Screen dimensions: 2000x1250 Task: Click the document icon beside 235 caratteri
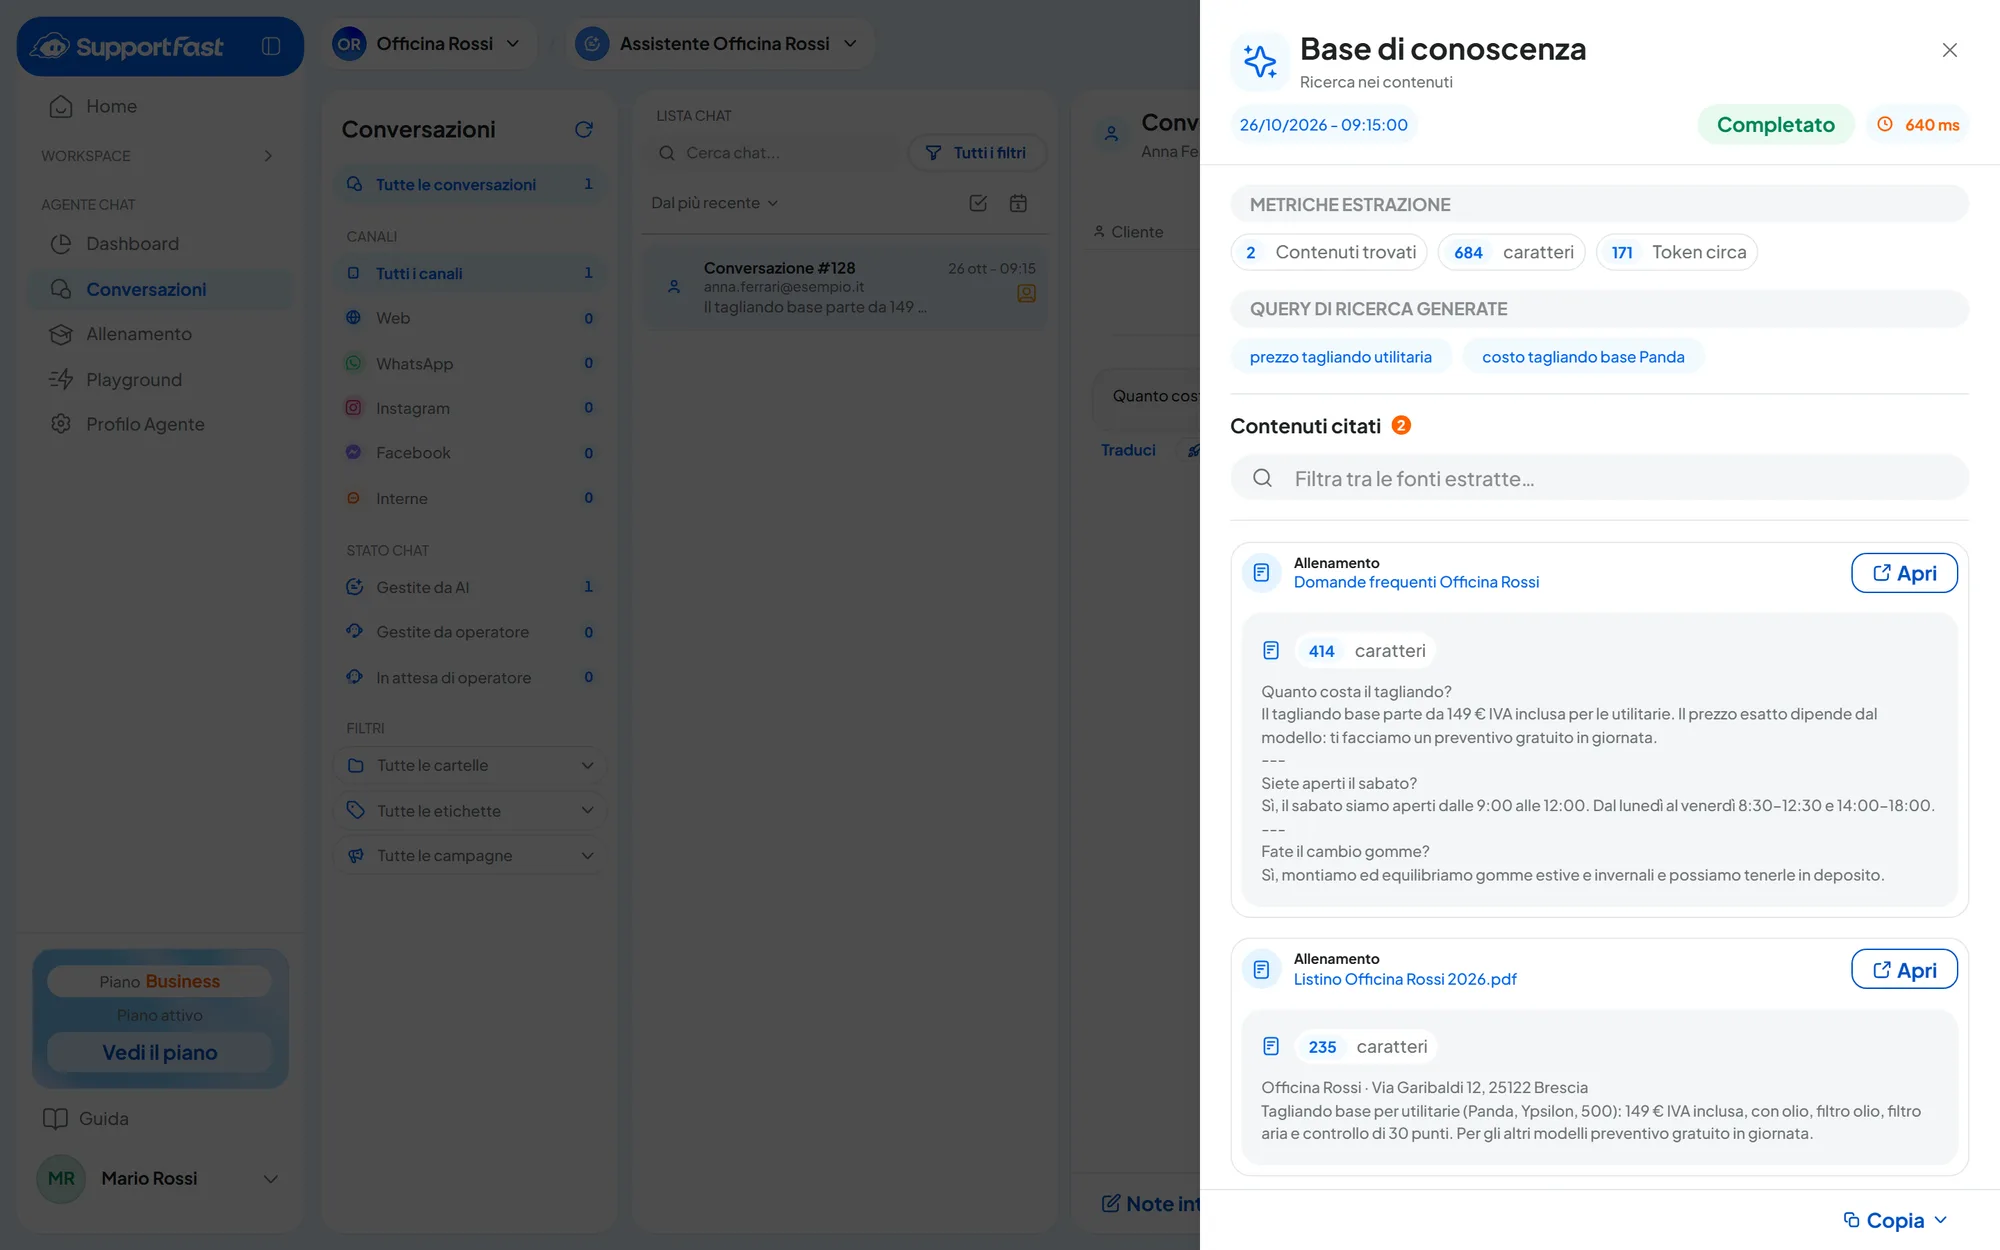click(1271, 1047)
